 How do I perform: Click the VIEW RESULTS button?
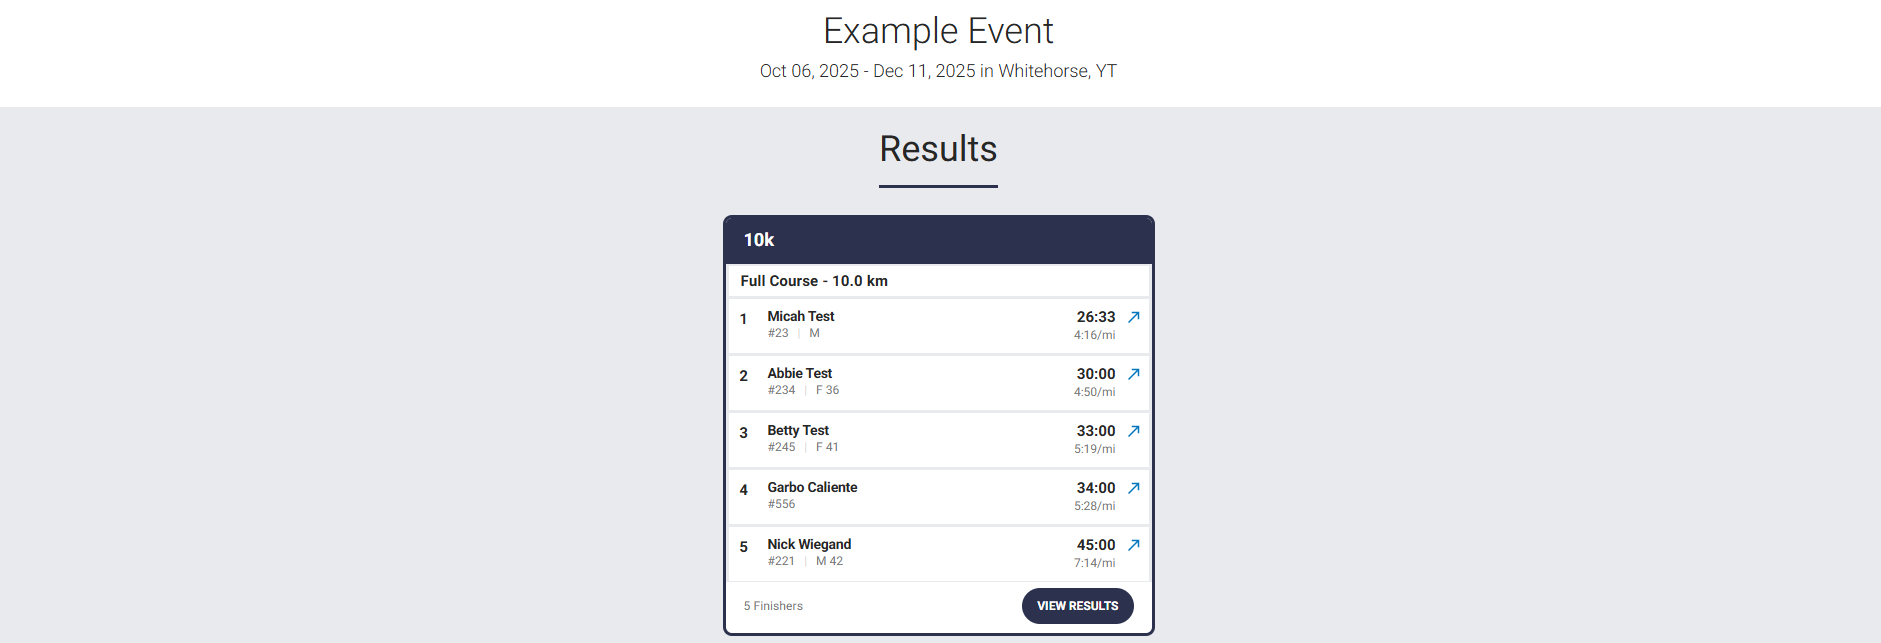coord(1077,606)
